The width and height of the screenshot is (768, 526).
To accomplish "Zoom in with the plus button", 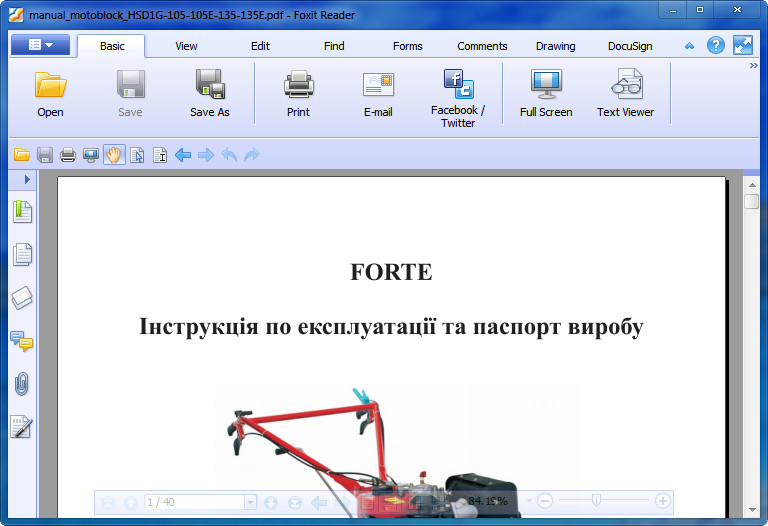I will (663, 501).
